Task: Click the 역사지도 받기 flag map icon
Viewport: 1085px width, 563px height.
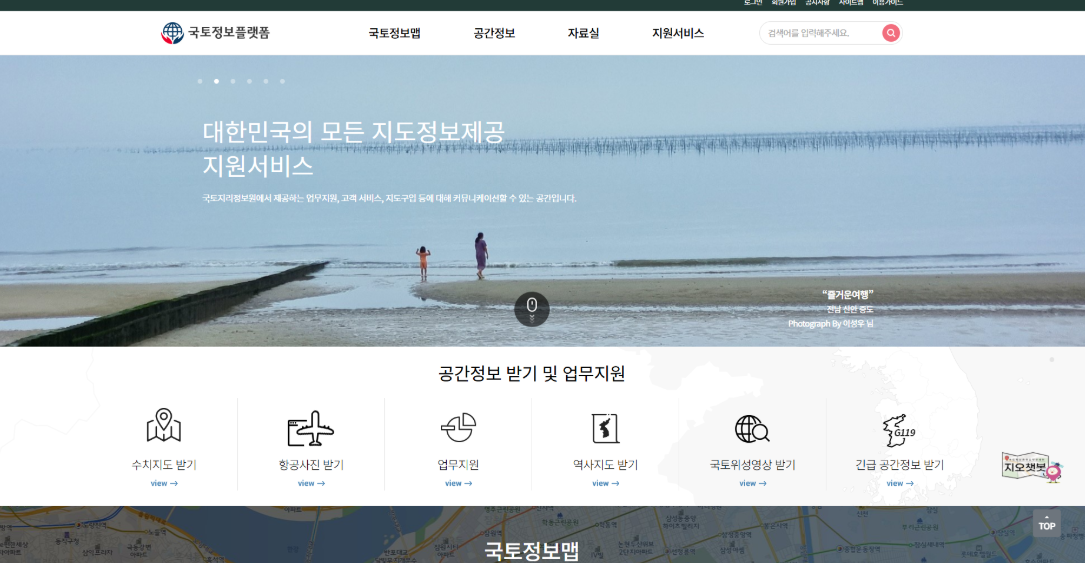Action: pos(605,428)
